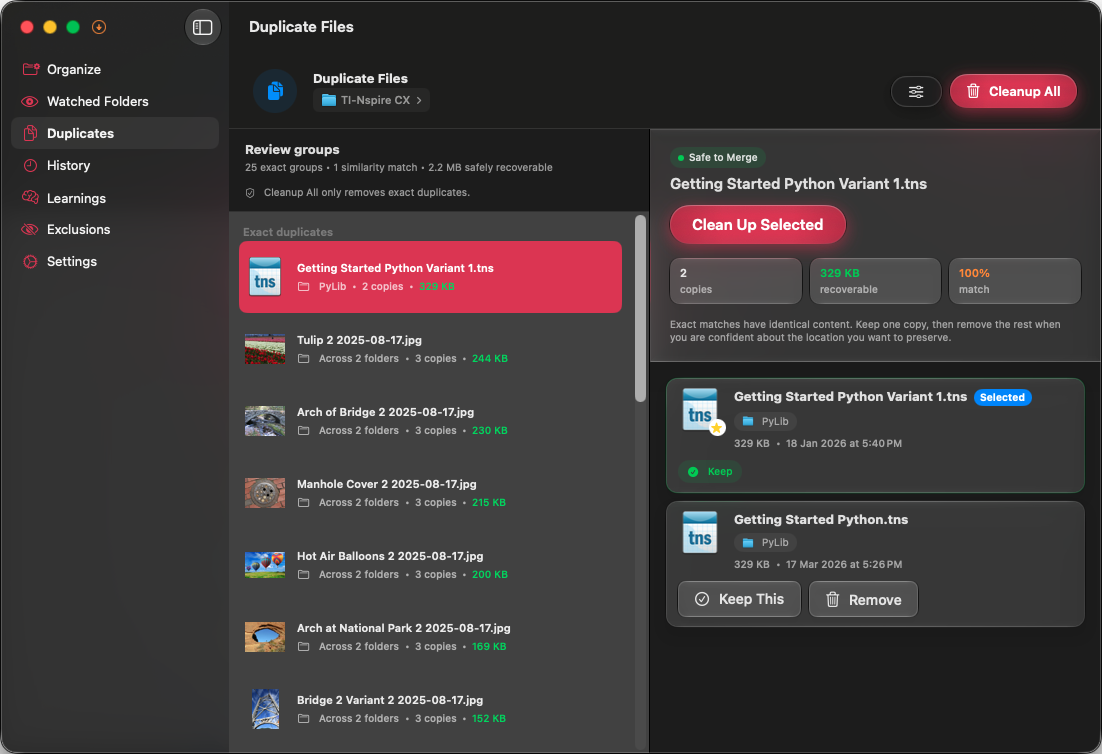The image size is (1102, 754).
Task: Click the Clean Up Selected button
Action: [758, 225]
